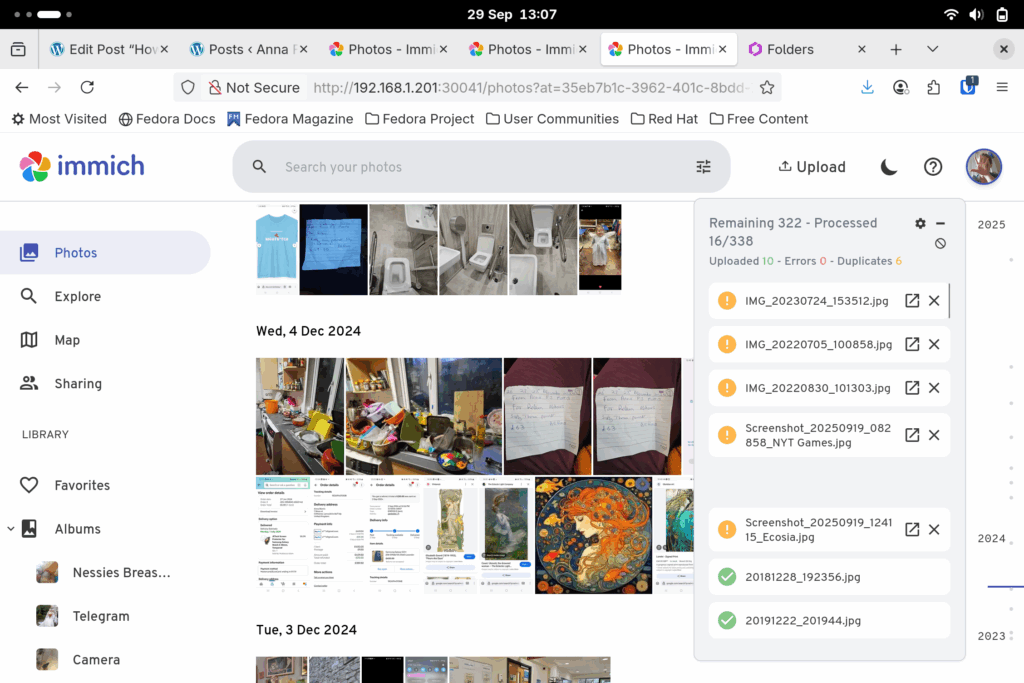Open the user profile avatar
Image resolution: width=1024 pixels, height=683 pixels.
pos(983,167)
